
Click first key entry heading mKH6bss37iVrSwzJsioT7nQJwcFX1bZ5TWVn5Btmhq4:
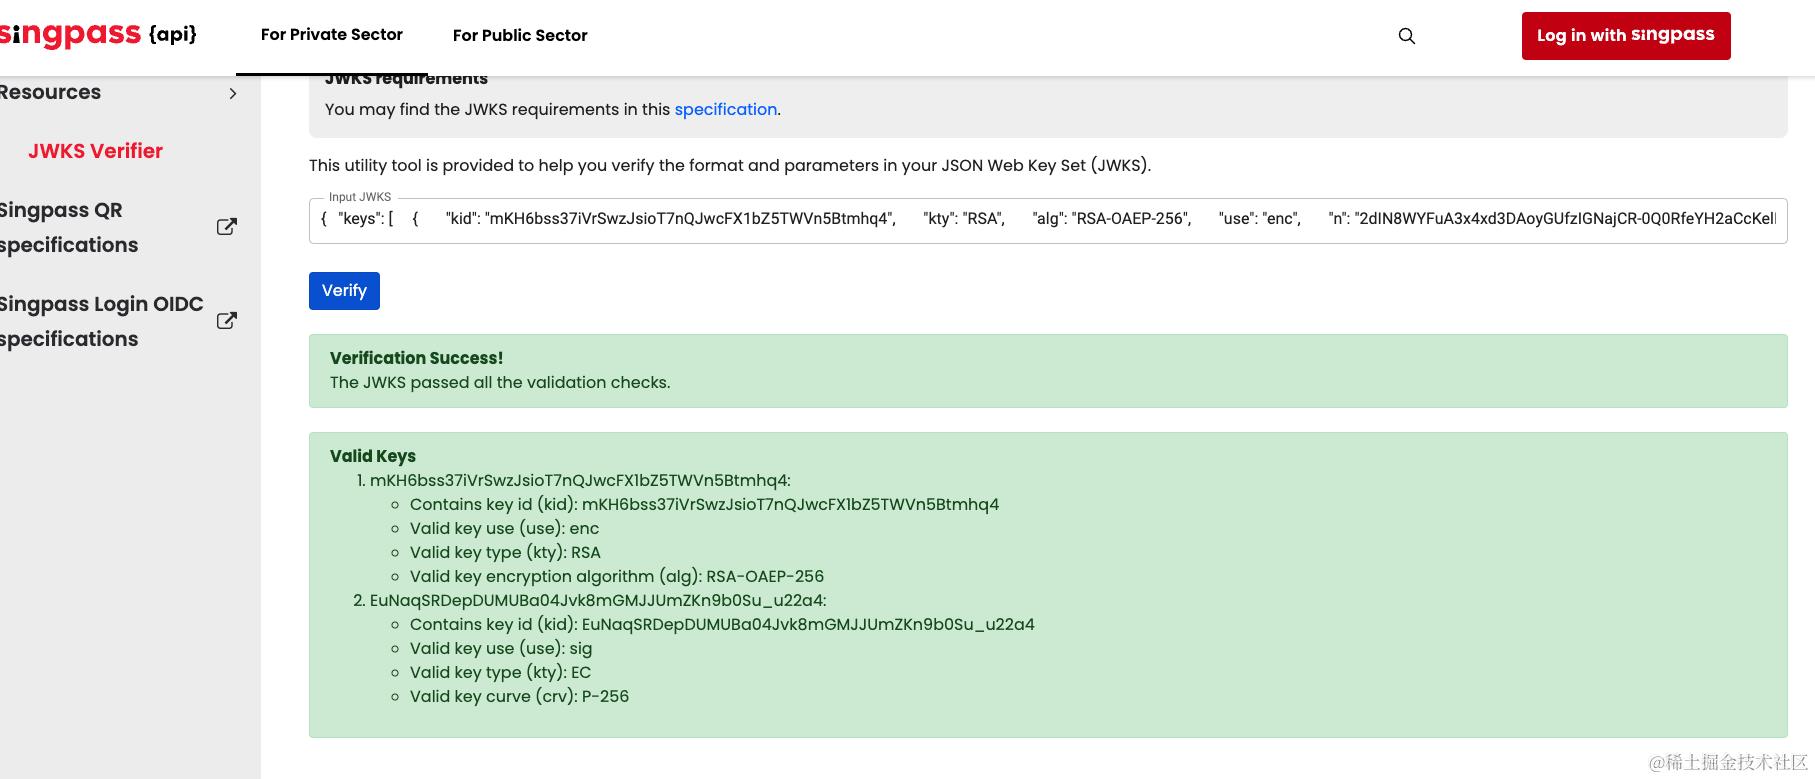click(x=580, y=480)
